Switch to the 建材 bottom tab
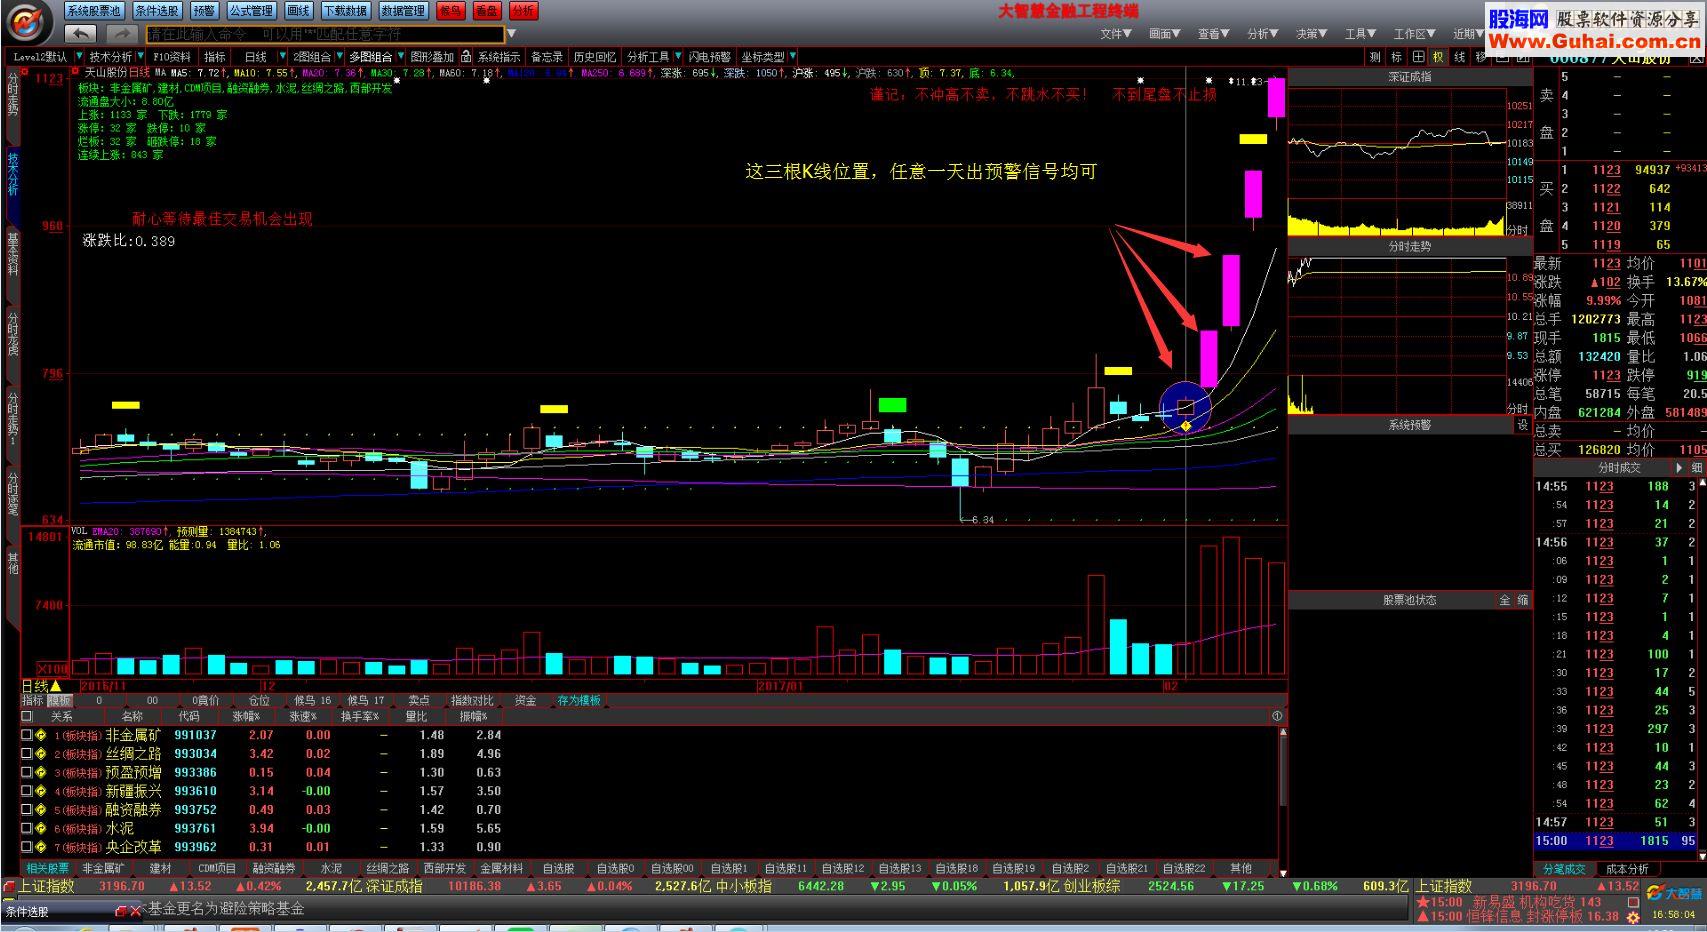Image resolution: width=1707 pixels, height=932 pixels. 160,868
